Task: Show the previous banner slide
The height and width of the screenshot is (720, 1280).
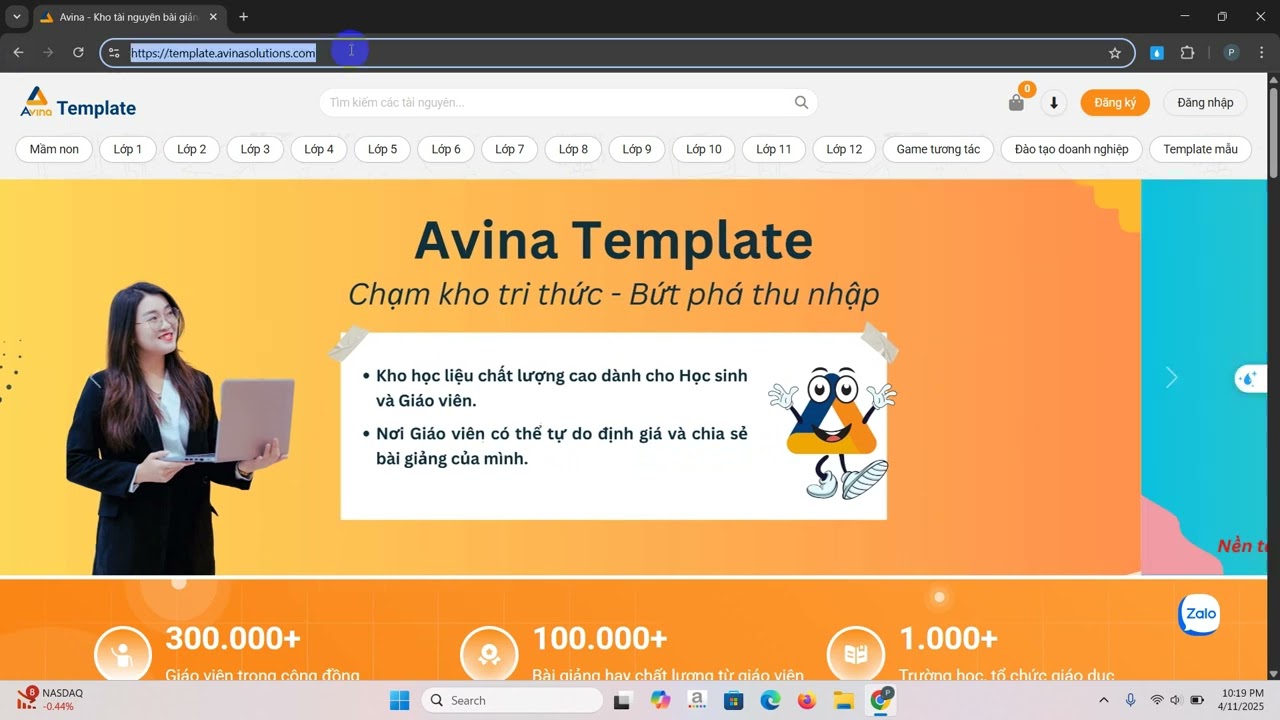Action: click(96, 379)
